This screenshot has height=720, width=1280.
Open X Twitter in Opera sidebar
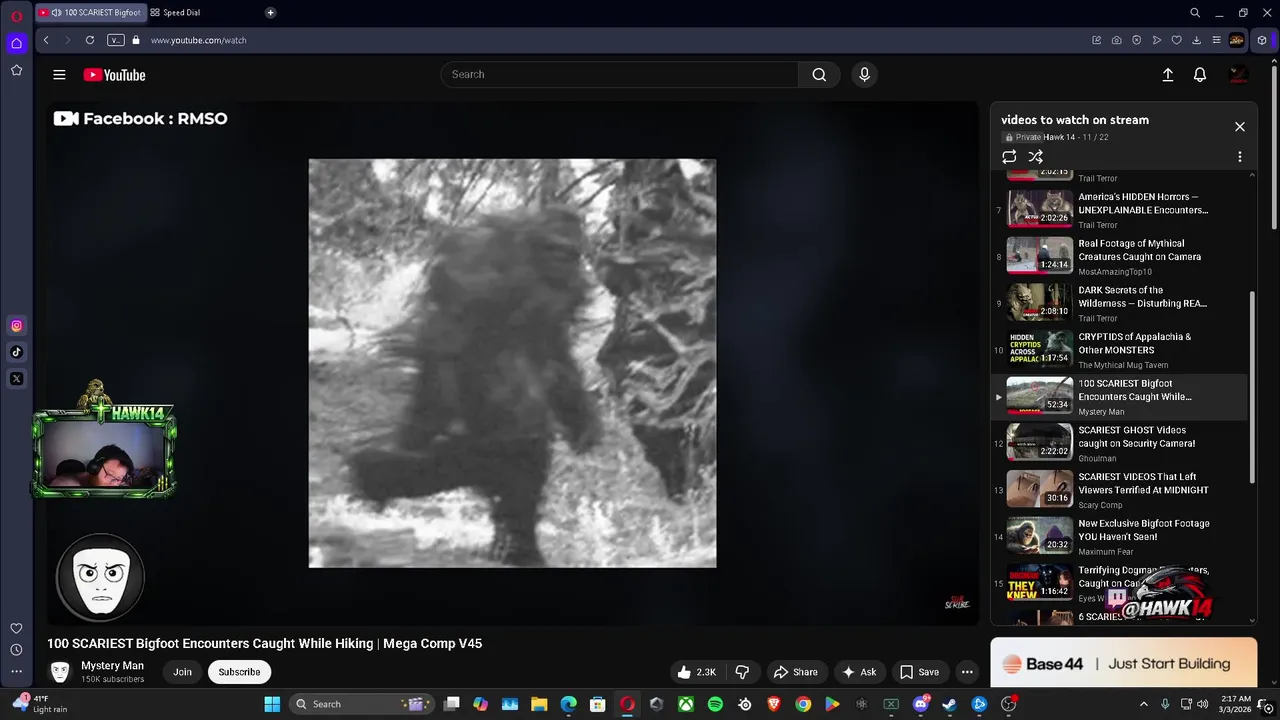click(x=17, y=379)
